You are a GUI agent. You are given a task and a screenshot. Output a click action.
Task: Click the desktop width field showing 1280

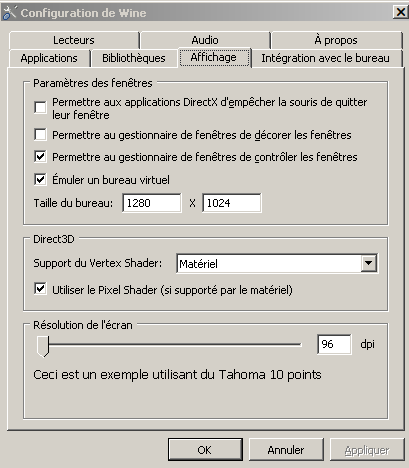tap(152, 203)
